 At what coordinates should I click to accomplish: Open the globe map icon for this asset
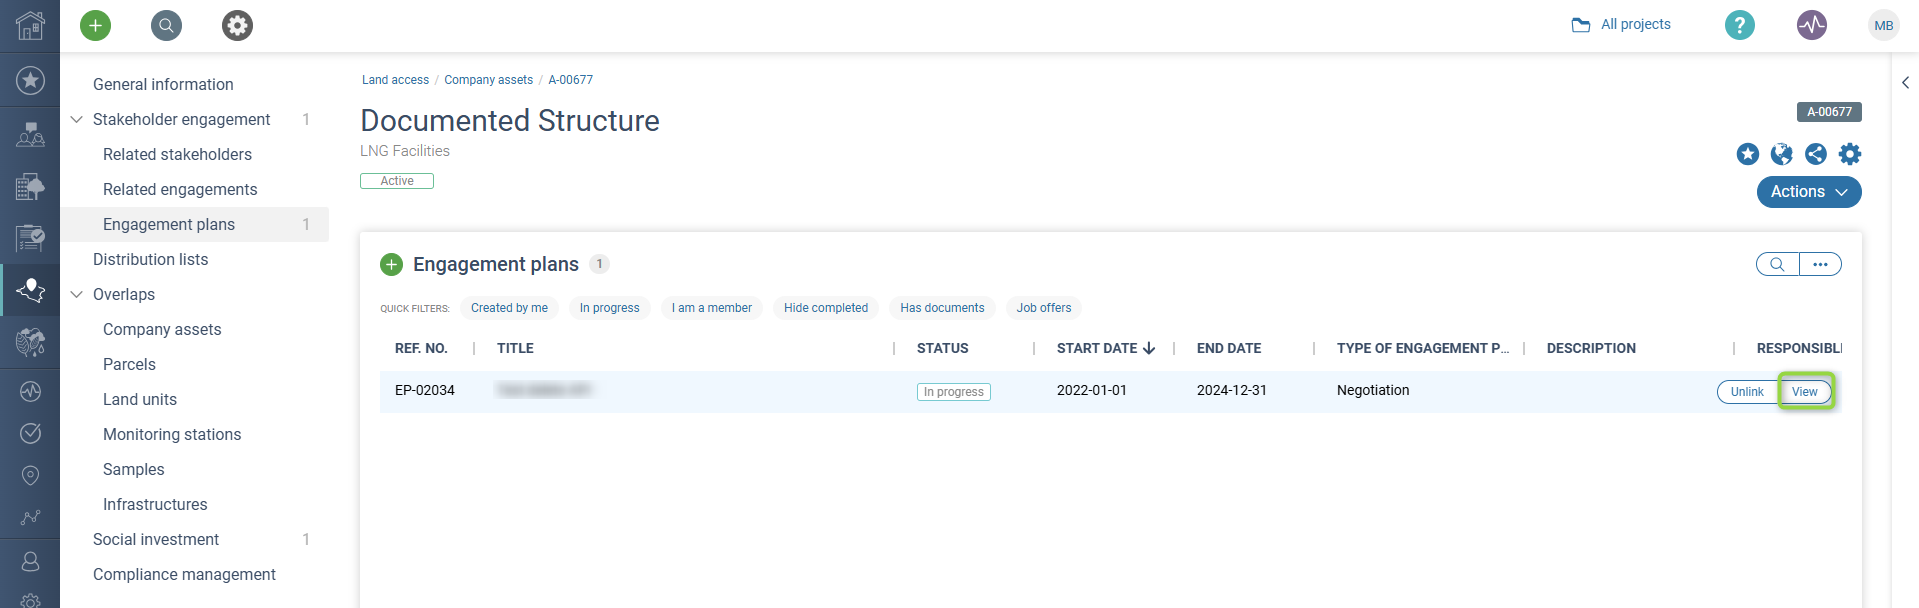[1782, 154]
